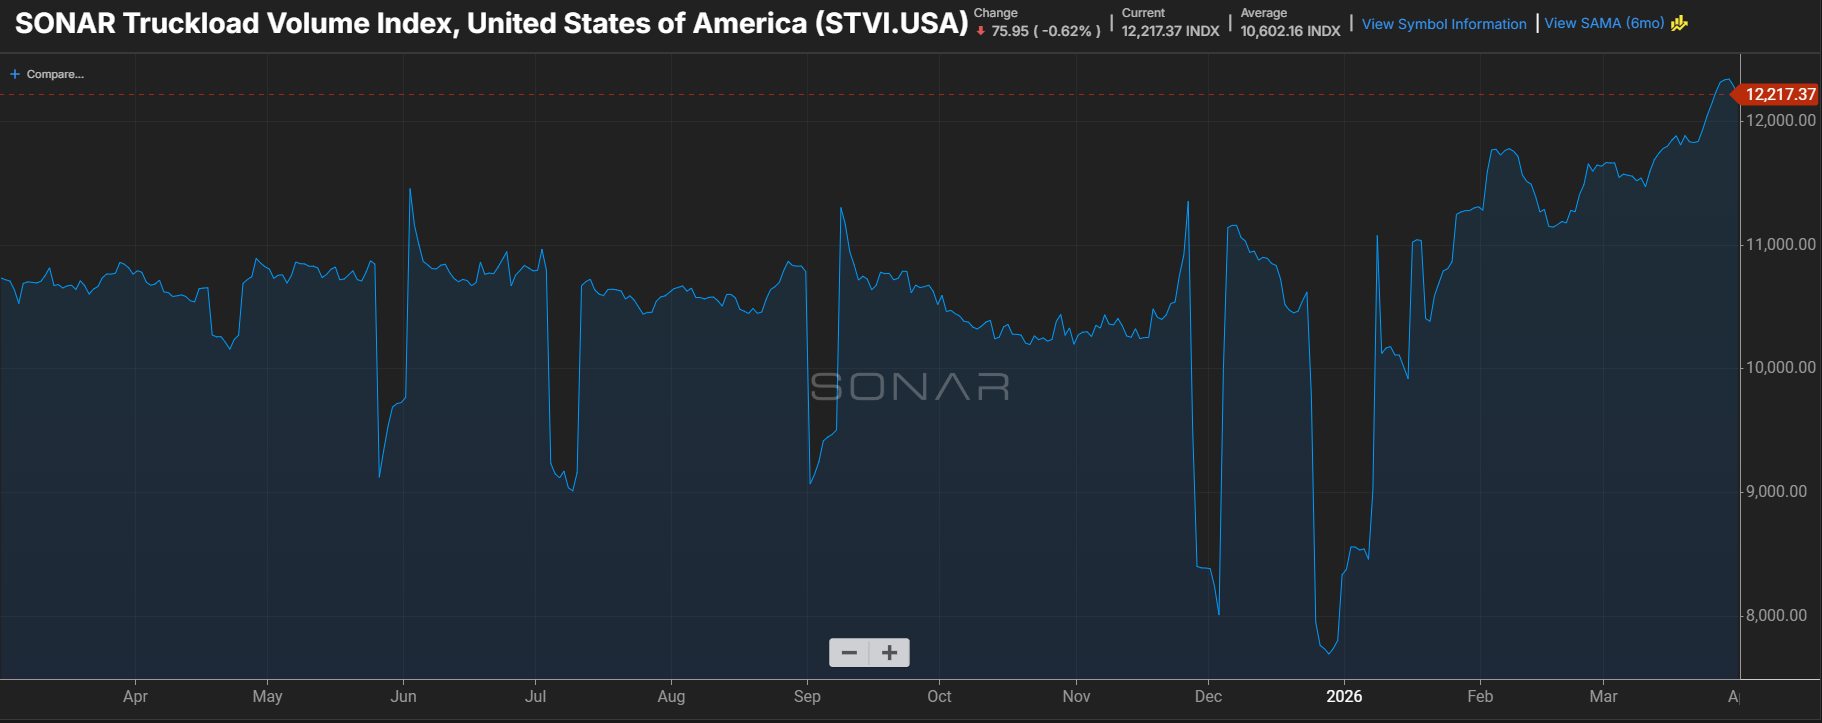Click the 8,000.00 price axis label
Viewport: 1822px width, 723px height.
[x=1776, y=615]
